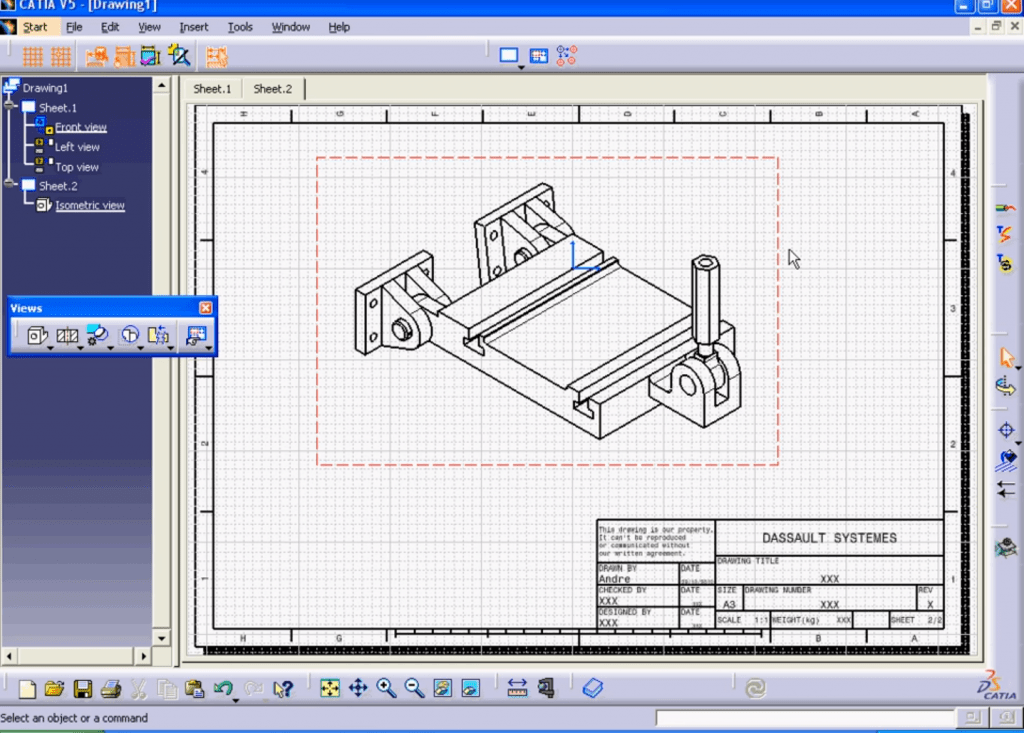
Task: Collapse the Sheet.1 tree node
Action: coord(9,105)
